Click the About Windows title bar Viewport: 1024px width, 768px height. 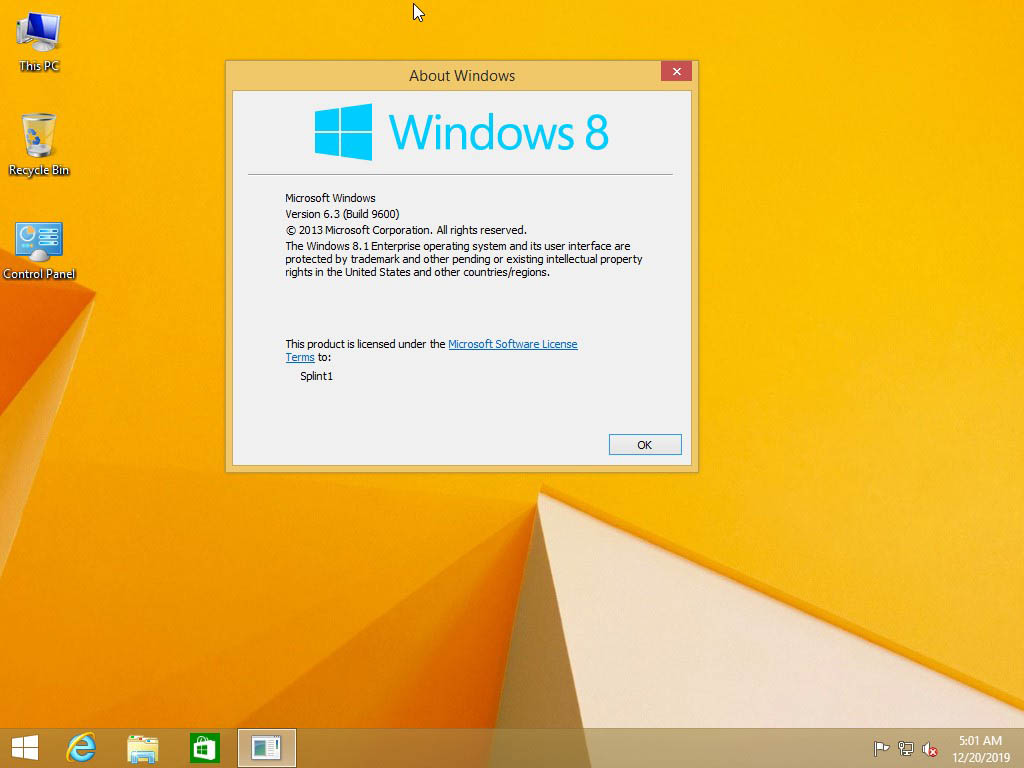point(462,76)
